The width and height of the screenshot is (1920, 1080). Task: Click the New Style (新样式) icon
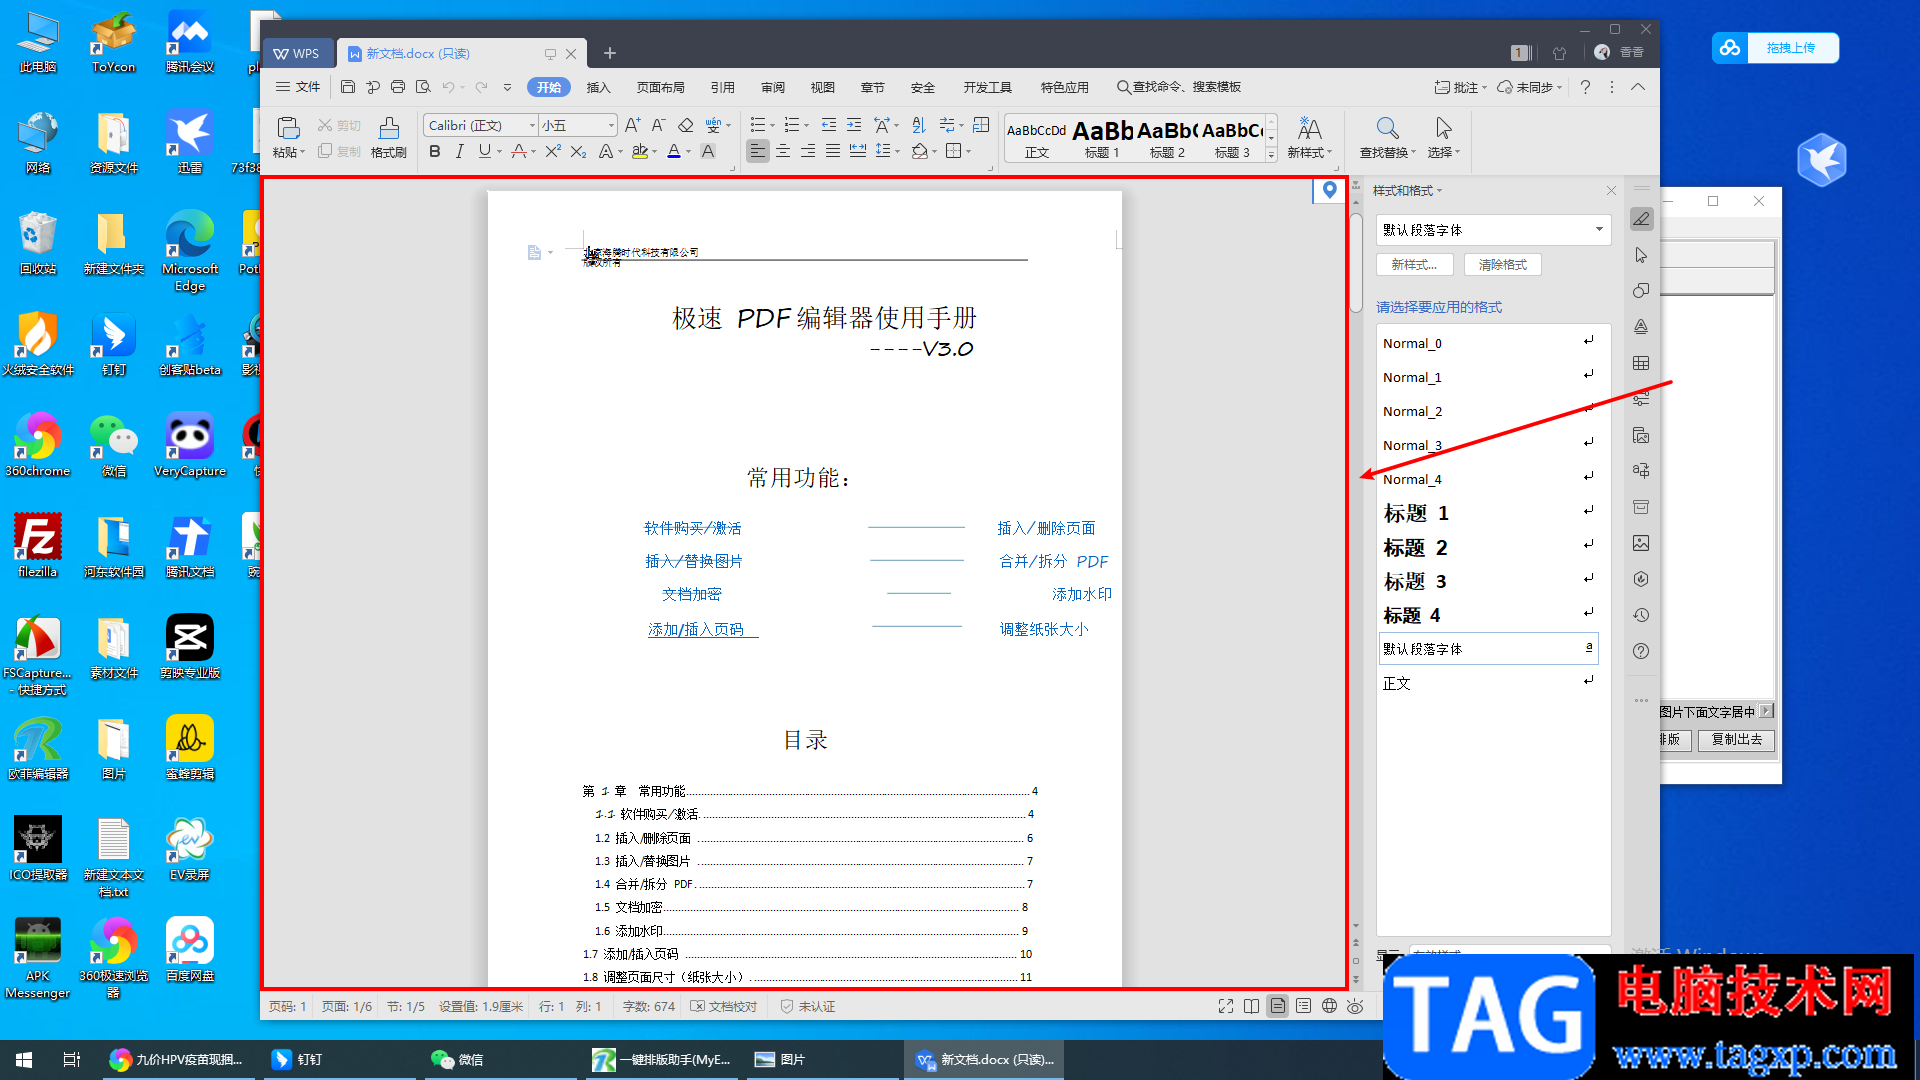tap(1309, 128)
